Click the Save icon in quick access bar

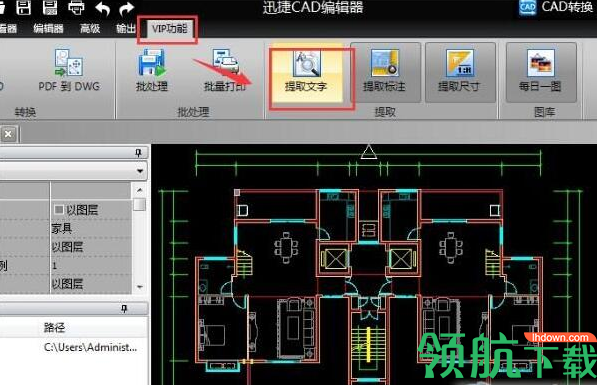[24, 7]
